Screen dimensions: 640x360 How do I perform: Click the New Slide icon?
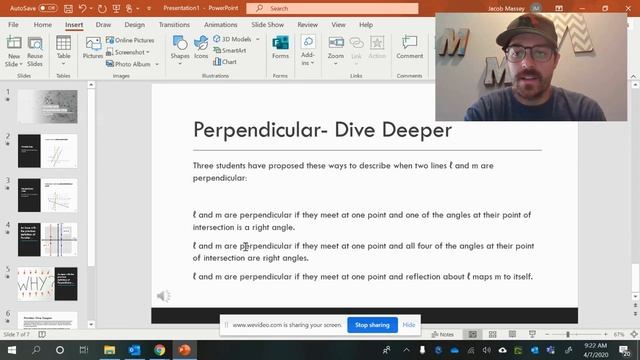pyautogui.click(x=14, y=43)
